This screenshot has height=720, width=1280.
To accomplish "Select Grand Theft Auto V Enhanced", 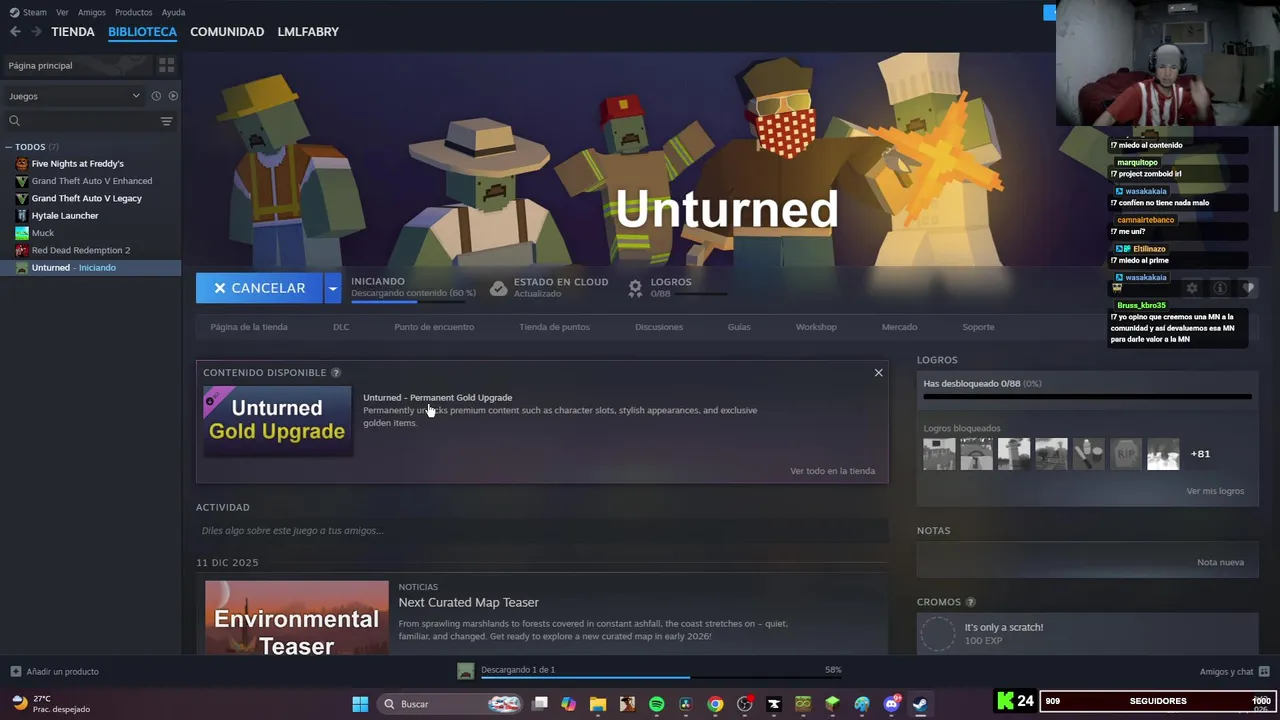I will click(91, 181).
